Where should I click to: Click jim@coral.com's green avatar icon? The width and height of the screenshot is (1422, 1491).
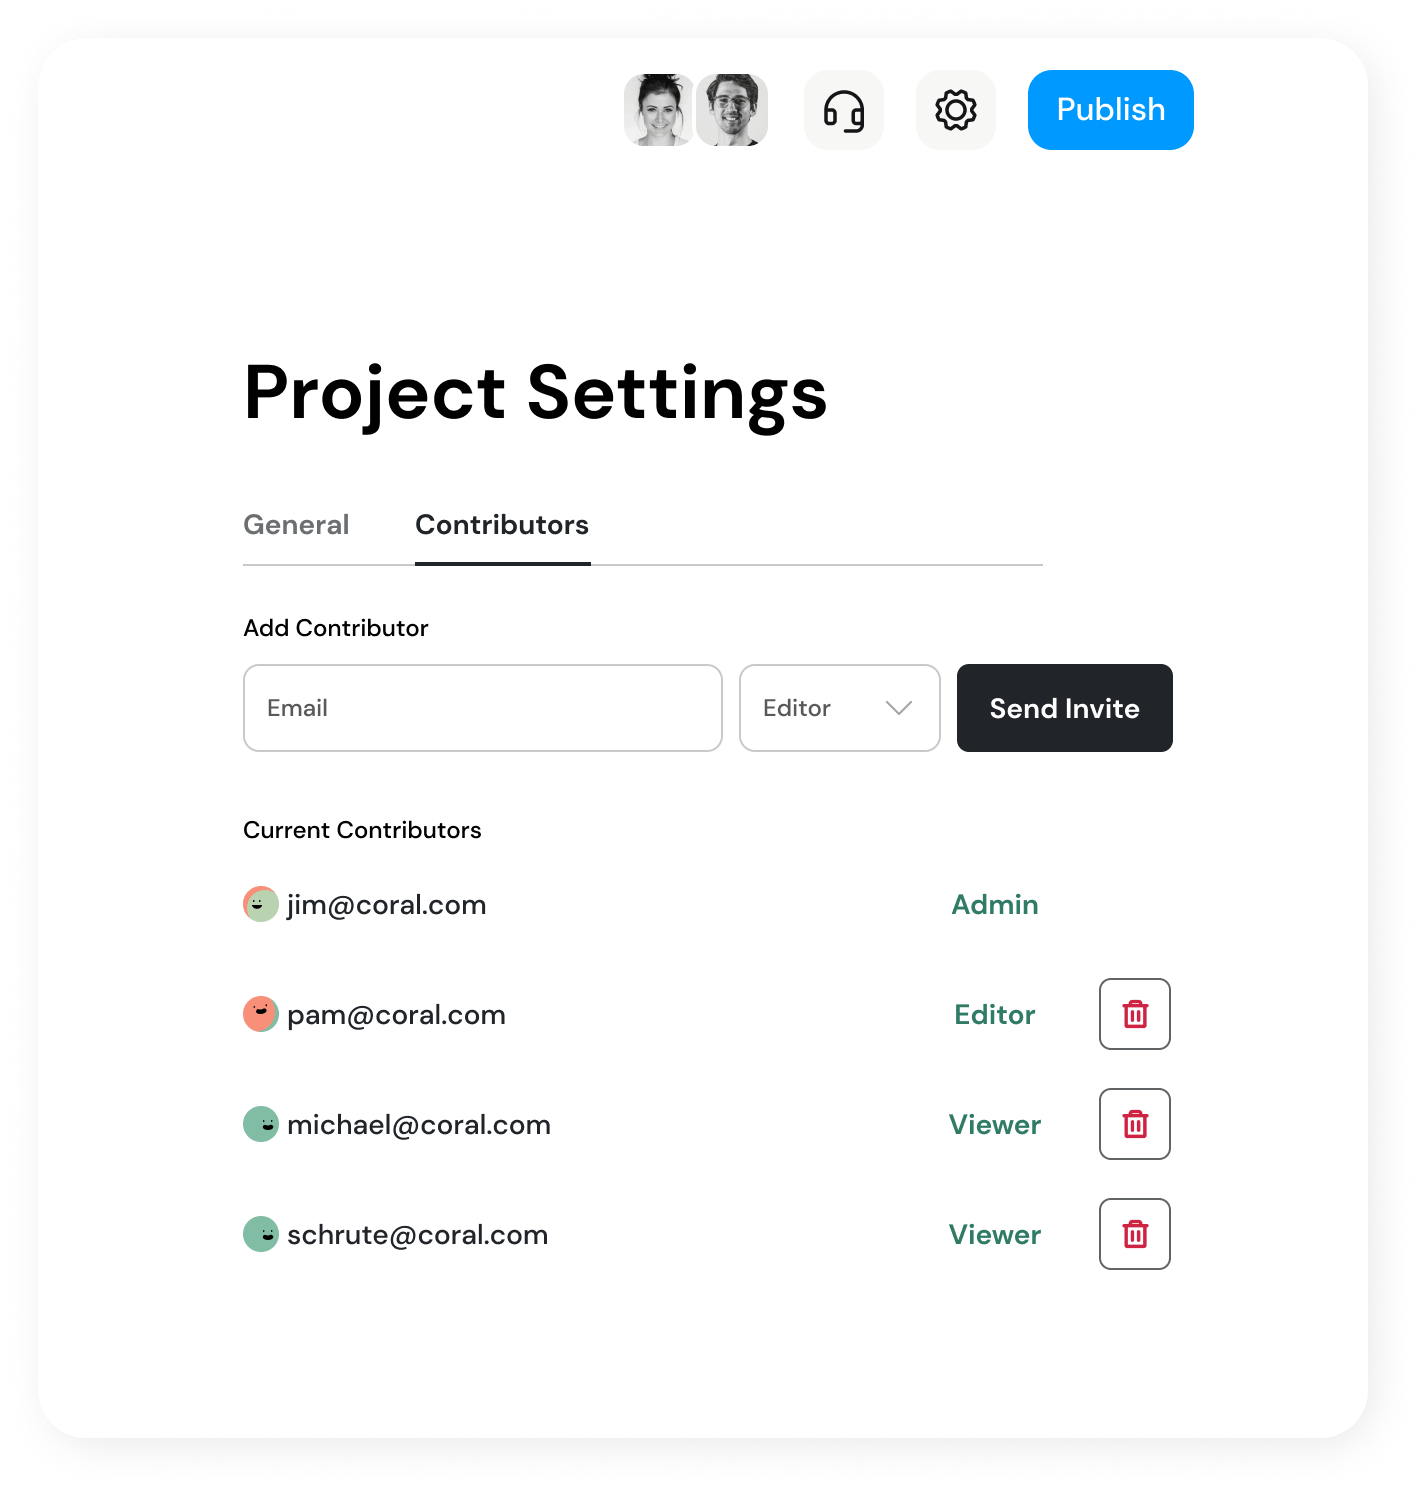pyautogui.click(x=261, y=904)
